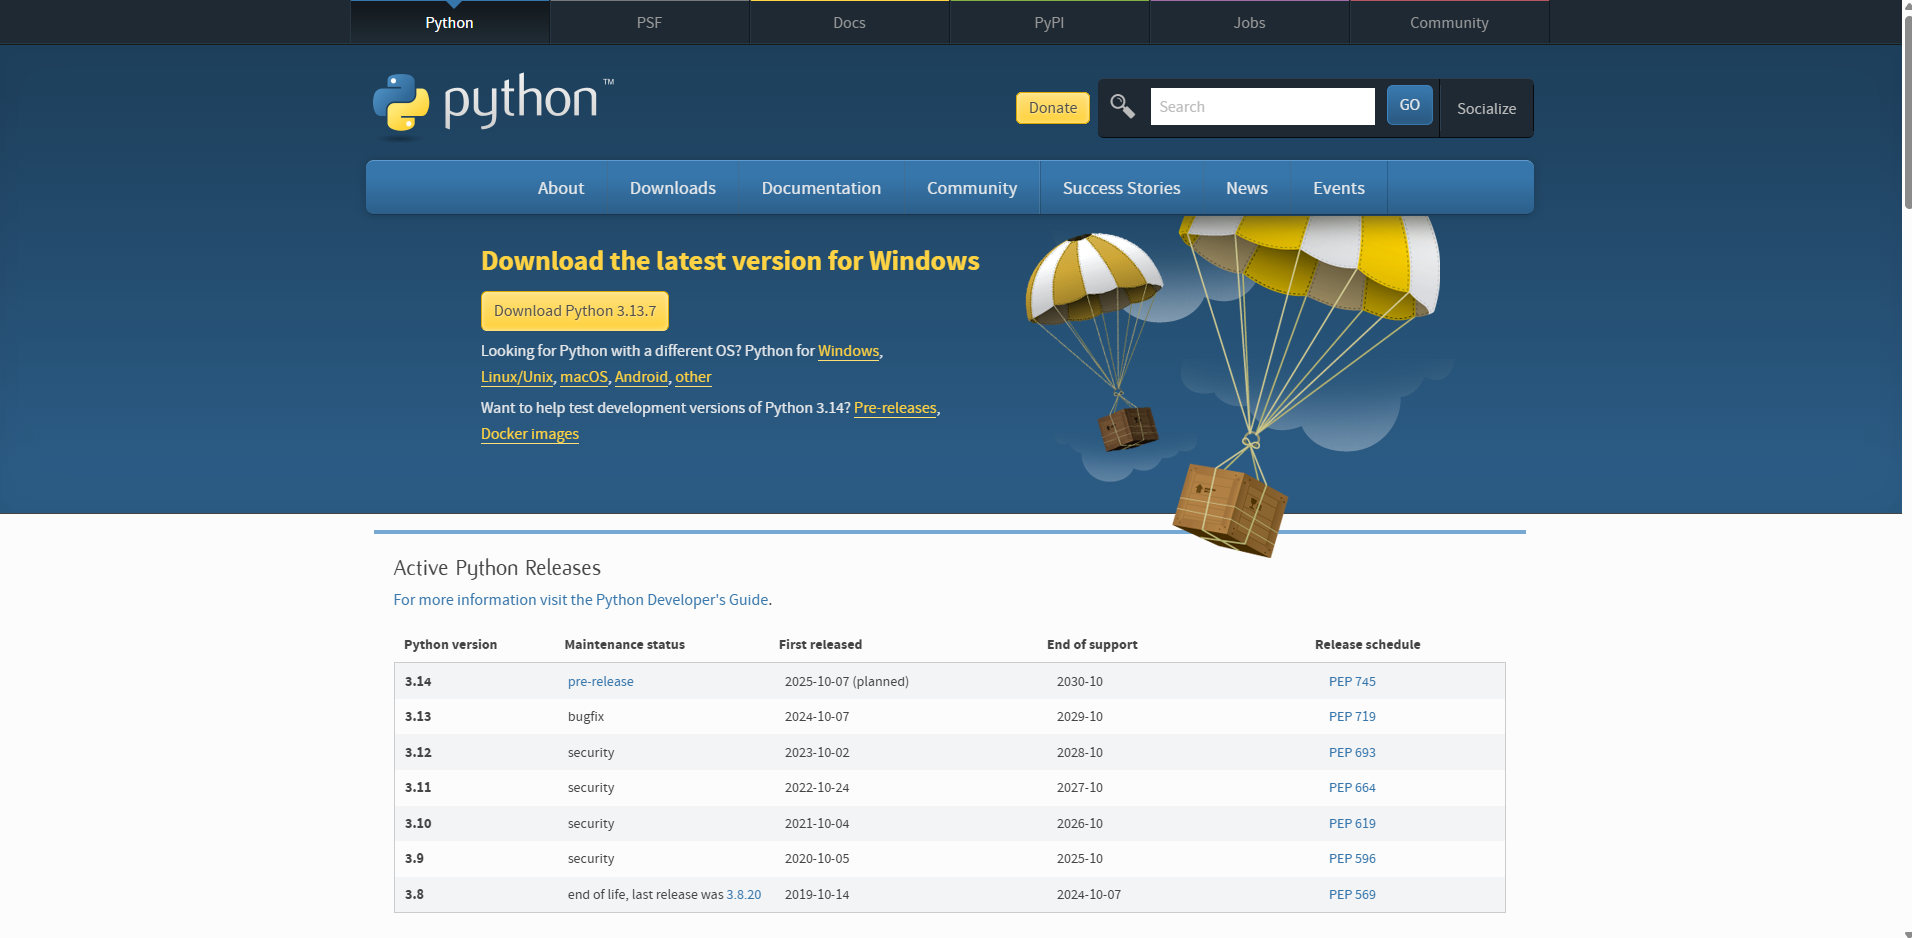Click the Donate button
This screenshot has width=1912, height=938.
click(1052, 107)
